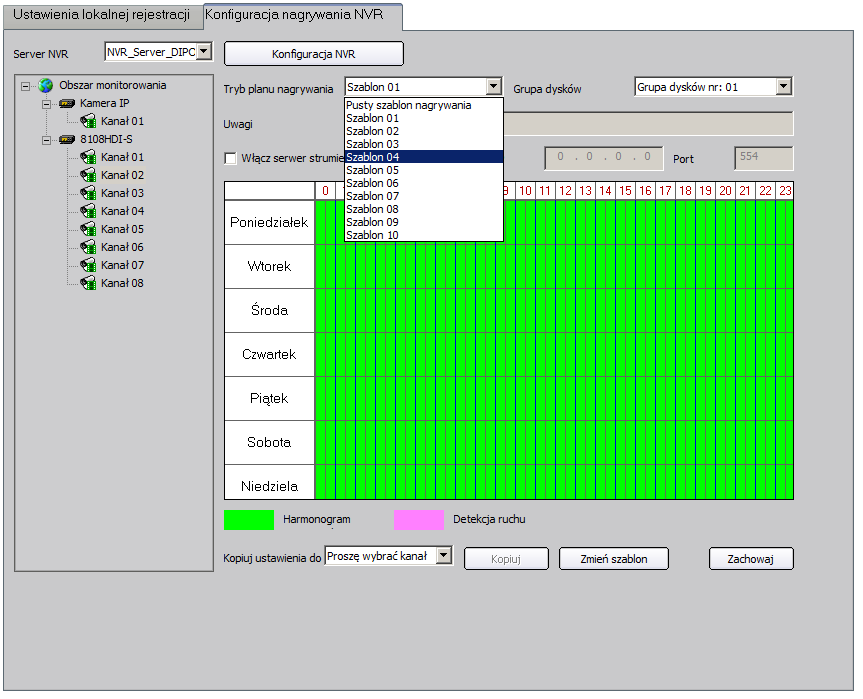Image resolution: width=863 pixels, height=699 pixels.
Task: Choose Szablon 01 in the dropdown list
Action: coord(424,118)
